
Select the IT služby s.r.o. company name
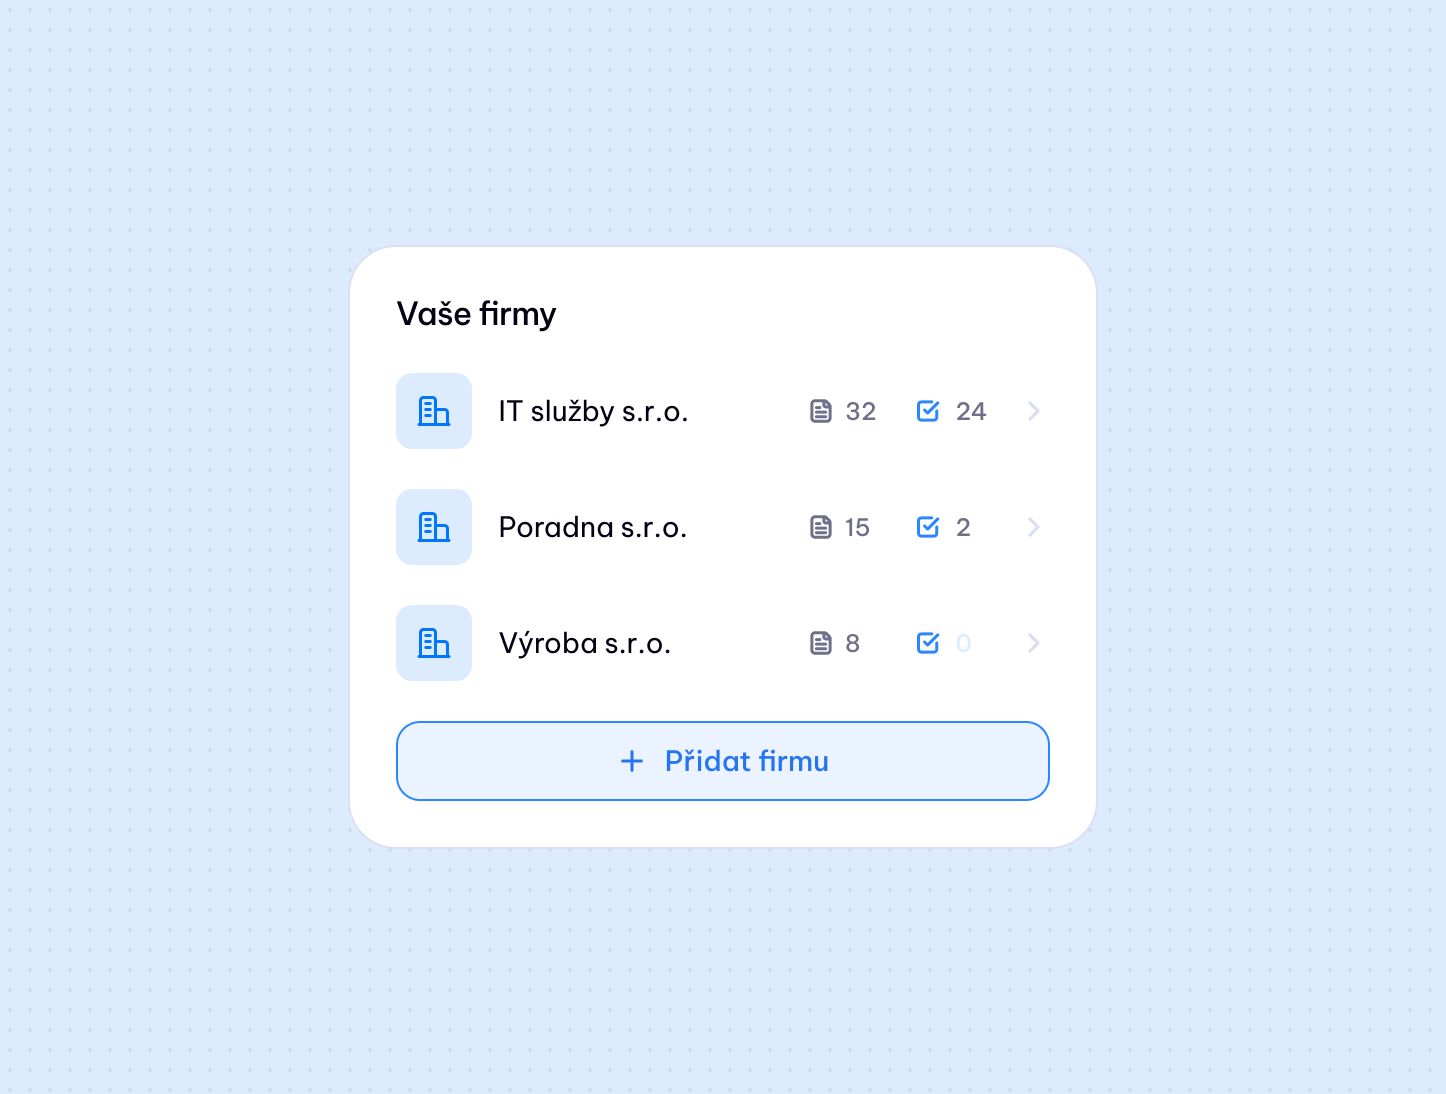593,411
